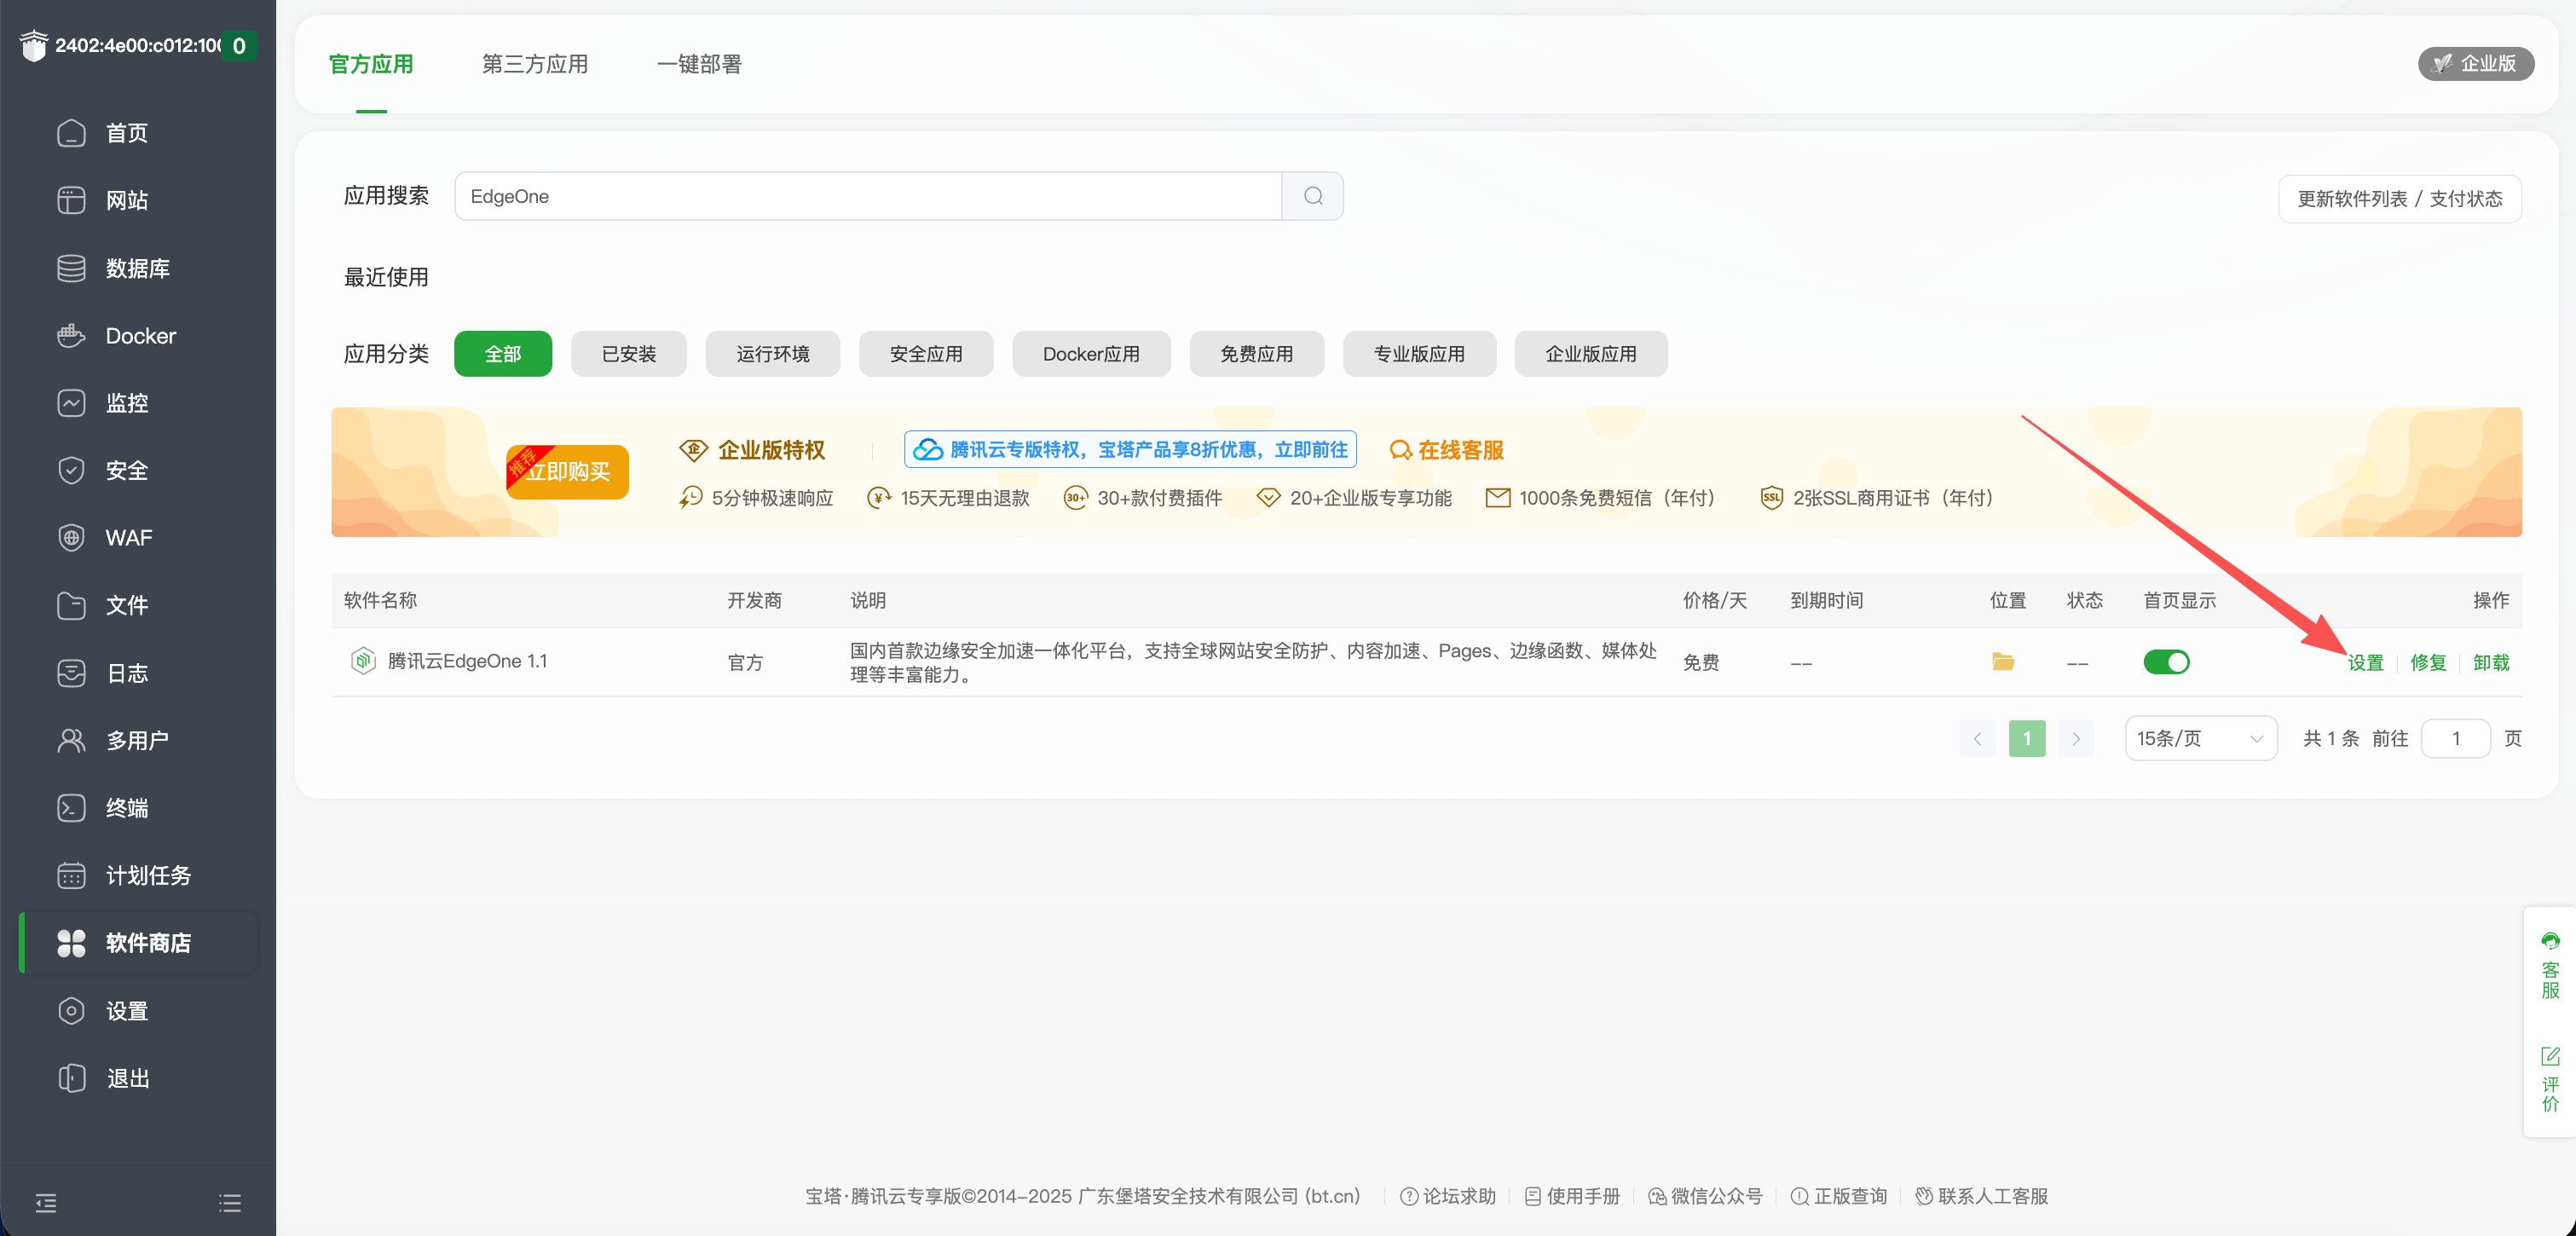Open the 文件 file manager in the sidebar
Viewport: 2576px width, 1236px height.
point(126,605)
